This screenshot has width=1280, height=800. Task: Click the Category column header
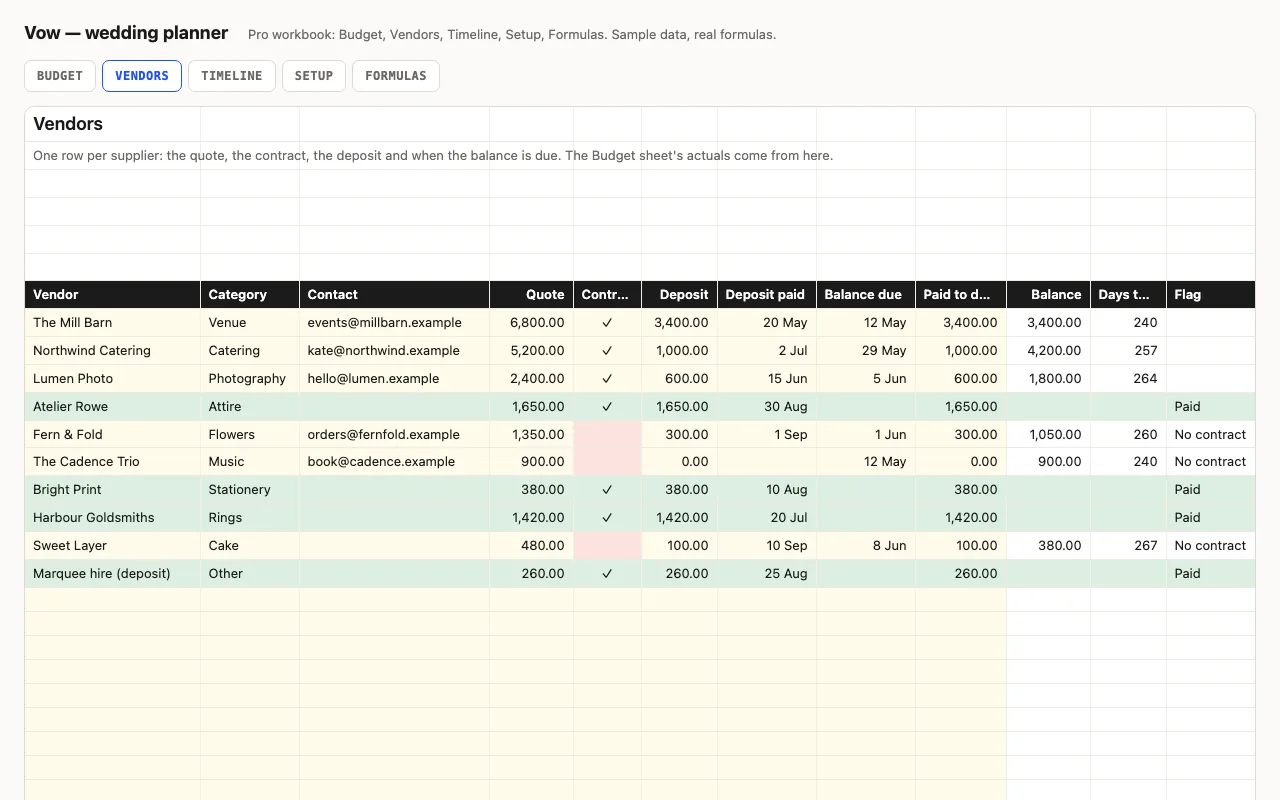coord(250,295)
